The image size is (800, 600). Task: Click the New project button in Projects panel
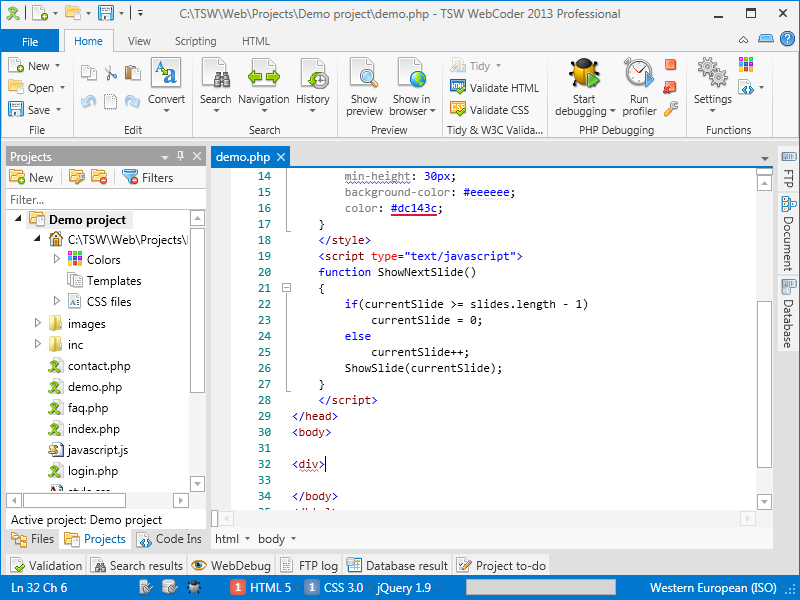click(31, 177)
